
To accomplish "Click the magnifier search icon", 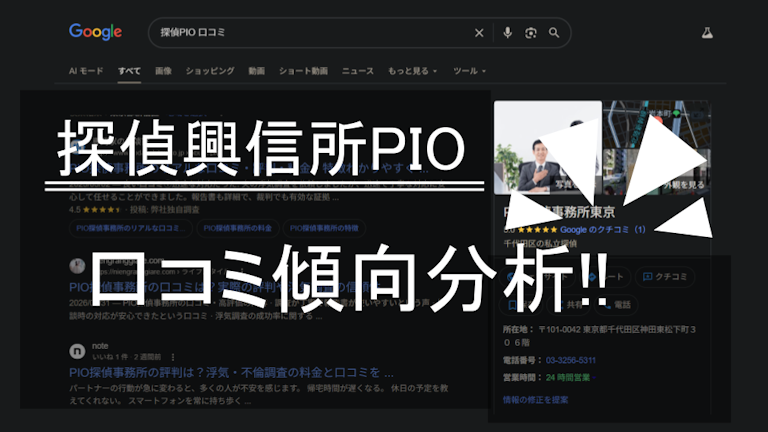I will pos(554,33).
